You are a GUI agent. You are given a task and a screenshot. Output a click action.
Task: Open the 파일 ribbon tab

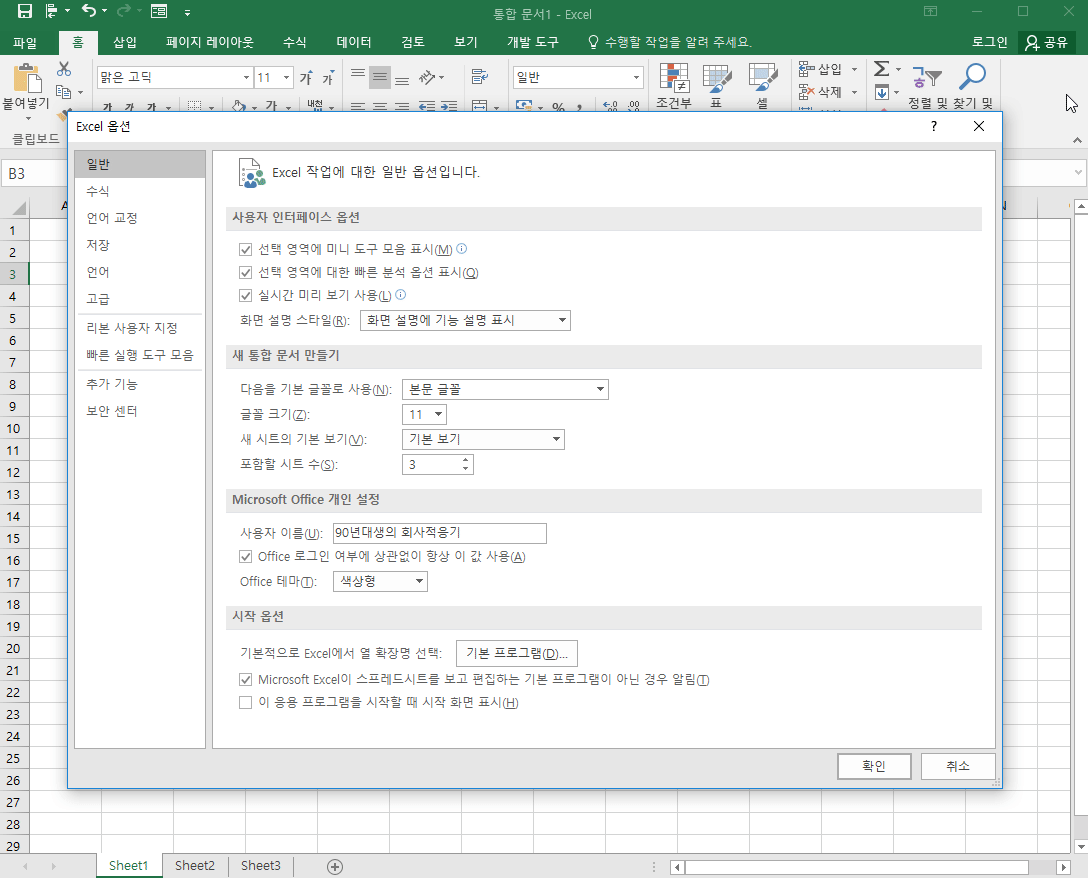coord(25,42)
